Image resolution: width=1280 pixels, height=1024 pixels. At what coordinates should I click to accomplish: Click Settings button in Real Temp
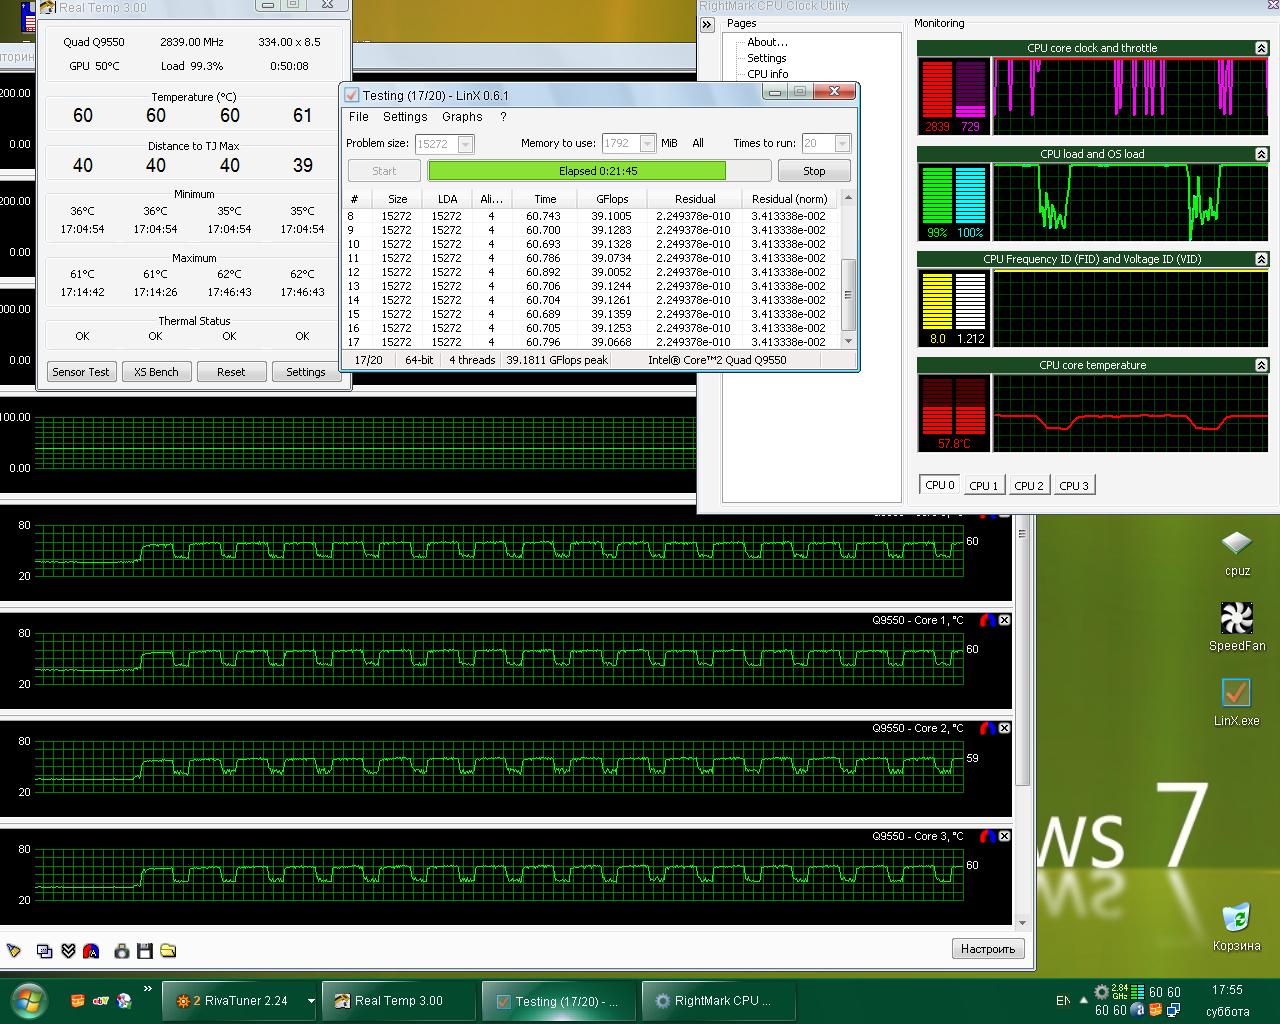[306, 372]
